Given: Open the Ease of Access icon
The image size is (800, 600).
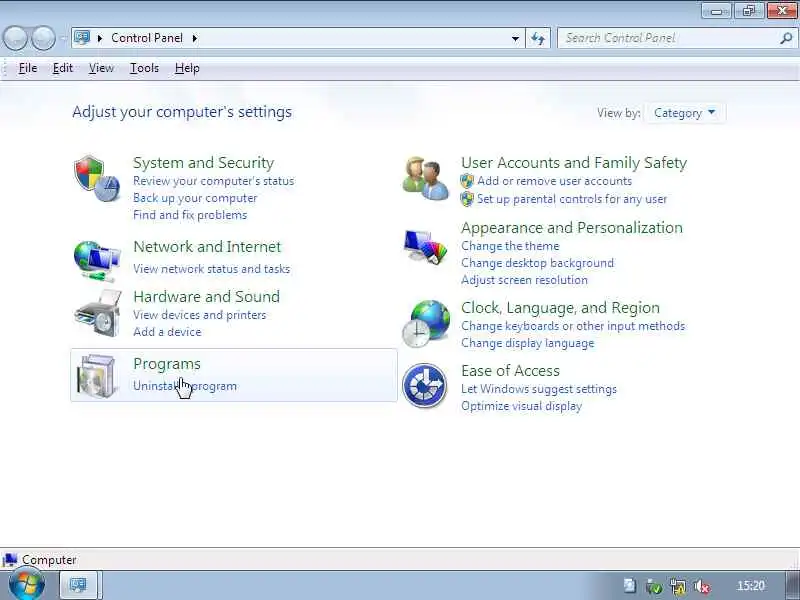Looking at the screenshot, I should pyautogui.click(x=424, y=386).
